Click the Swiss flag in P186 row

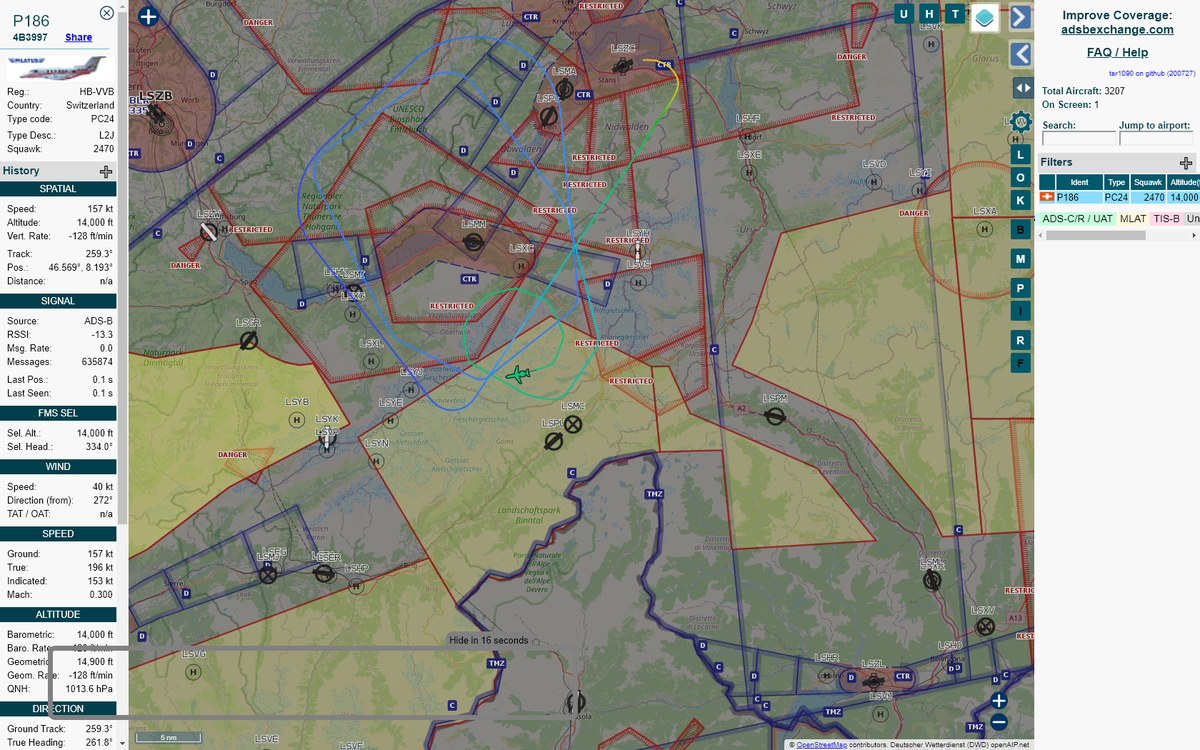1047,197
